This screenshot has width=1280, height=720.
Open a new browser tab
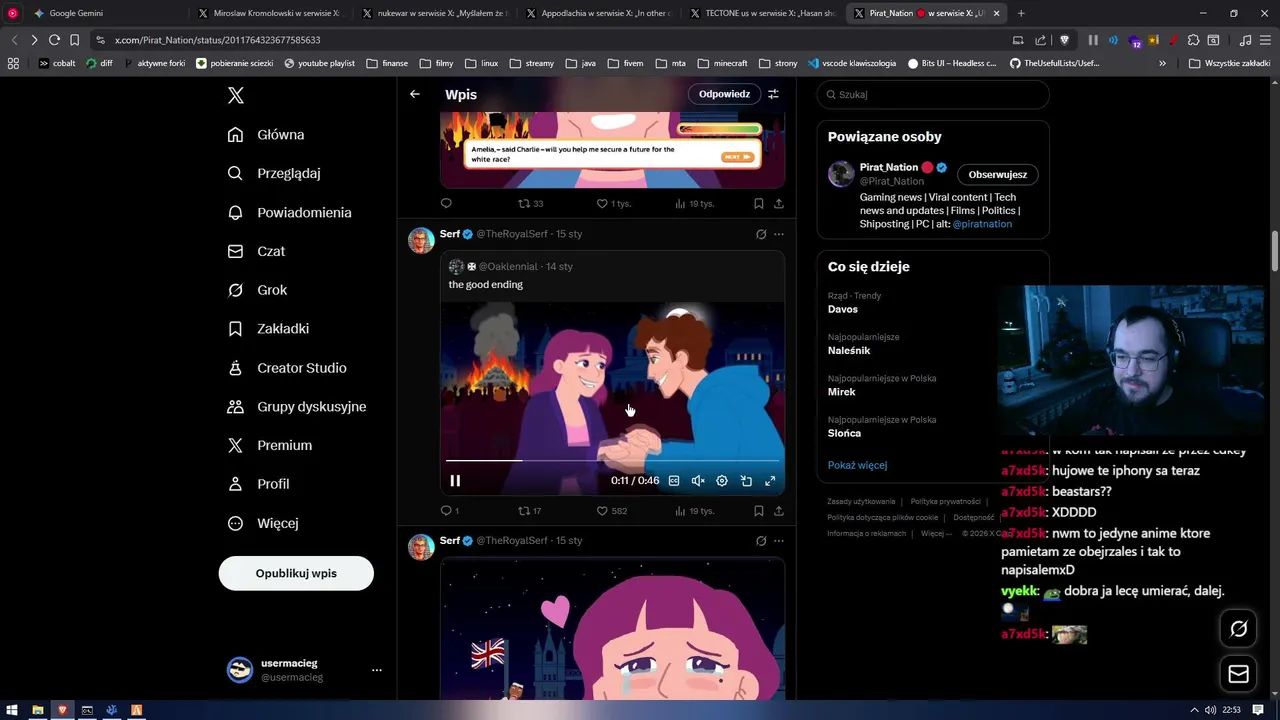(x=1022, y=13)
